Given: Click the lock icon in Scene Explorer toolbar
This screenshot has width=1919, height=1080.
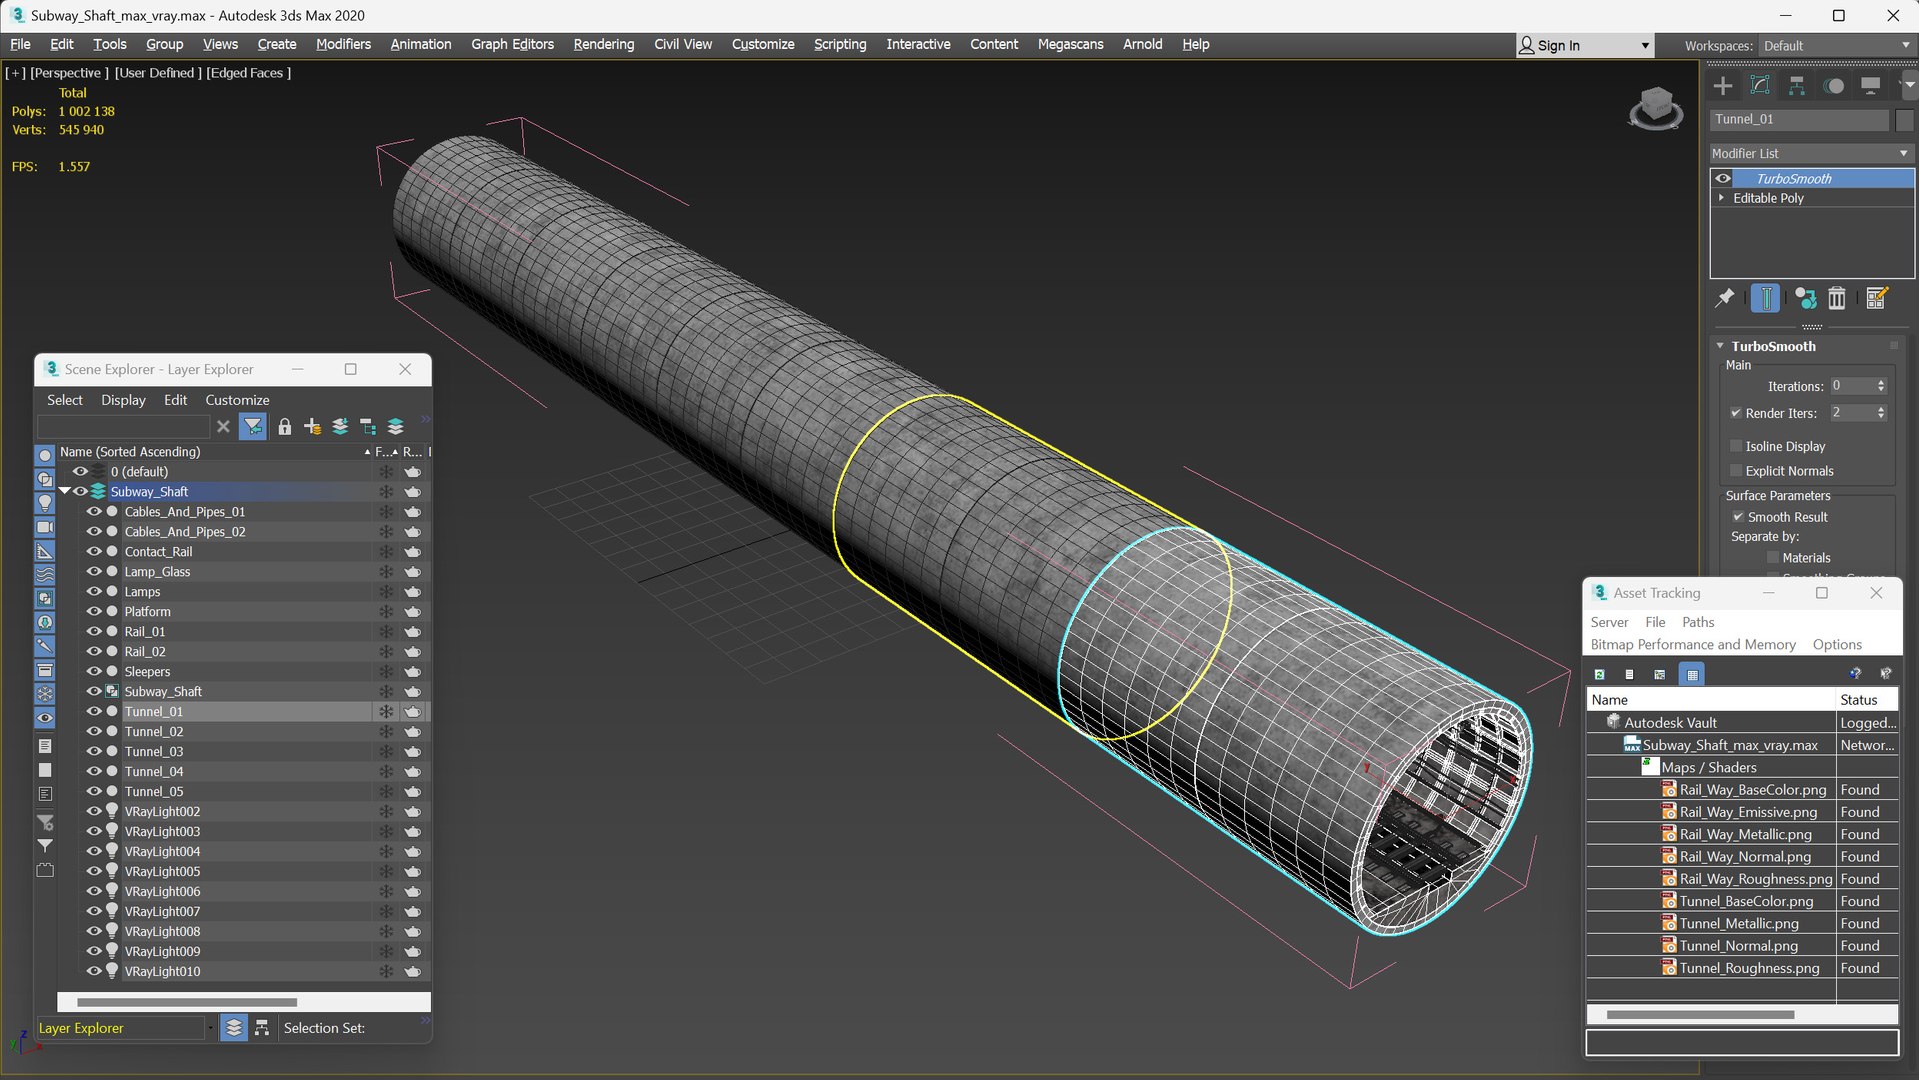Looking at the screenshot, I should coord(285,427).
